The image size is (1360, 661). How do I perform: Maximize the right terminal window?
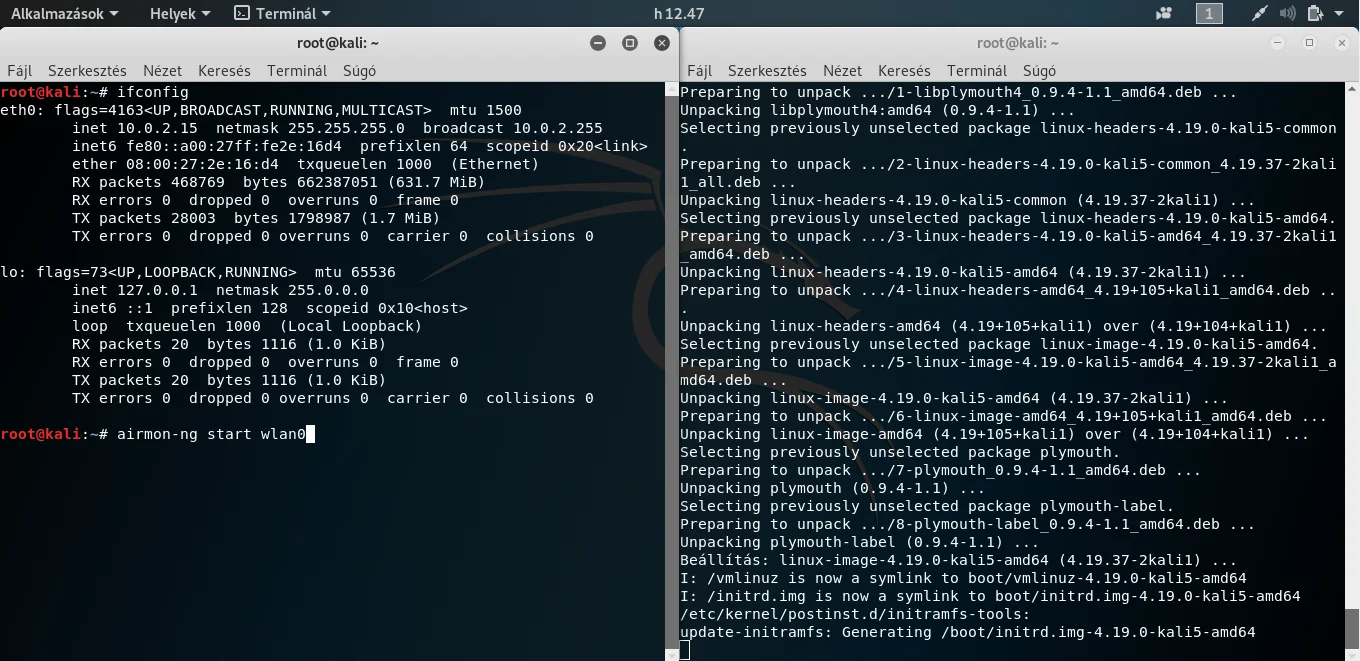tap(1309, 43)
